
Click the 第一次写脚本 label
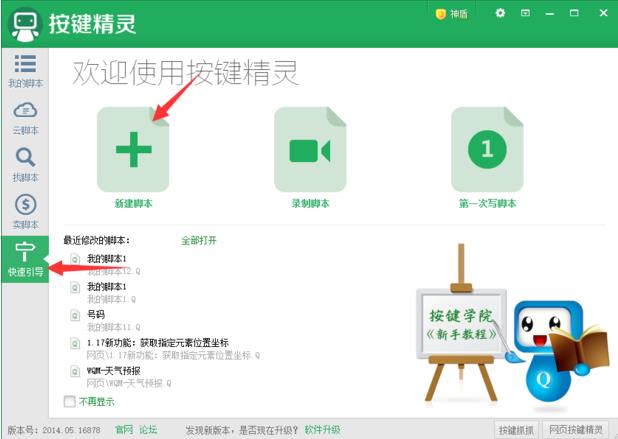click(x=487, y=203)
